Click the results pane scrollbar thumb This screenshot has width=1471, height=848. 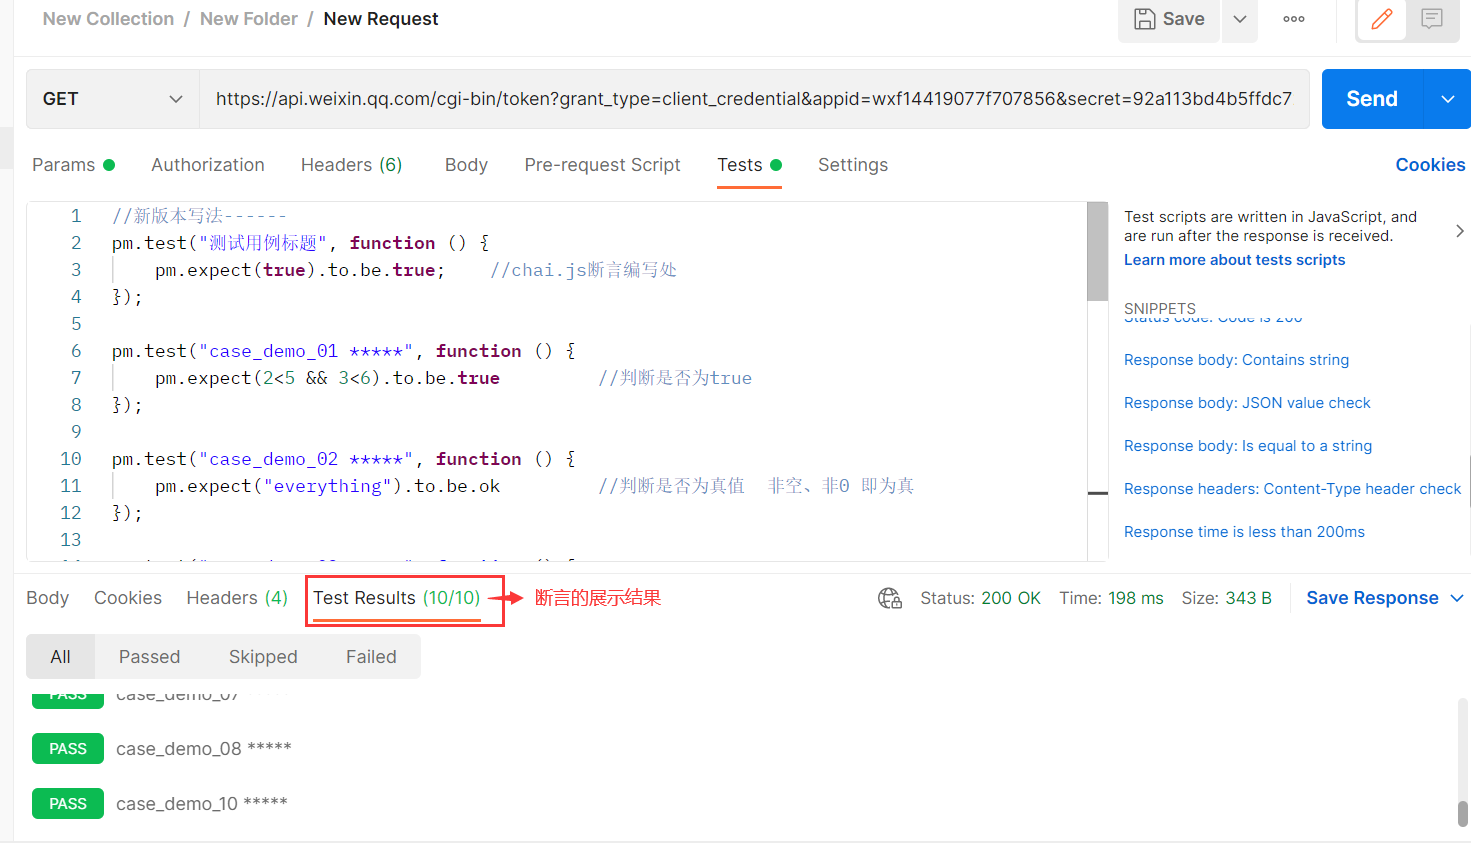pos(1462,813)
